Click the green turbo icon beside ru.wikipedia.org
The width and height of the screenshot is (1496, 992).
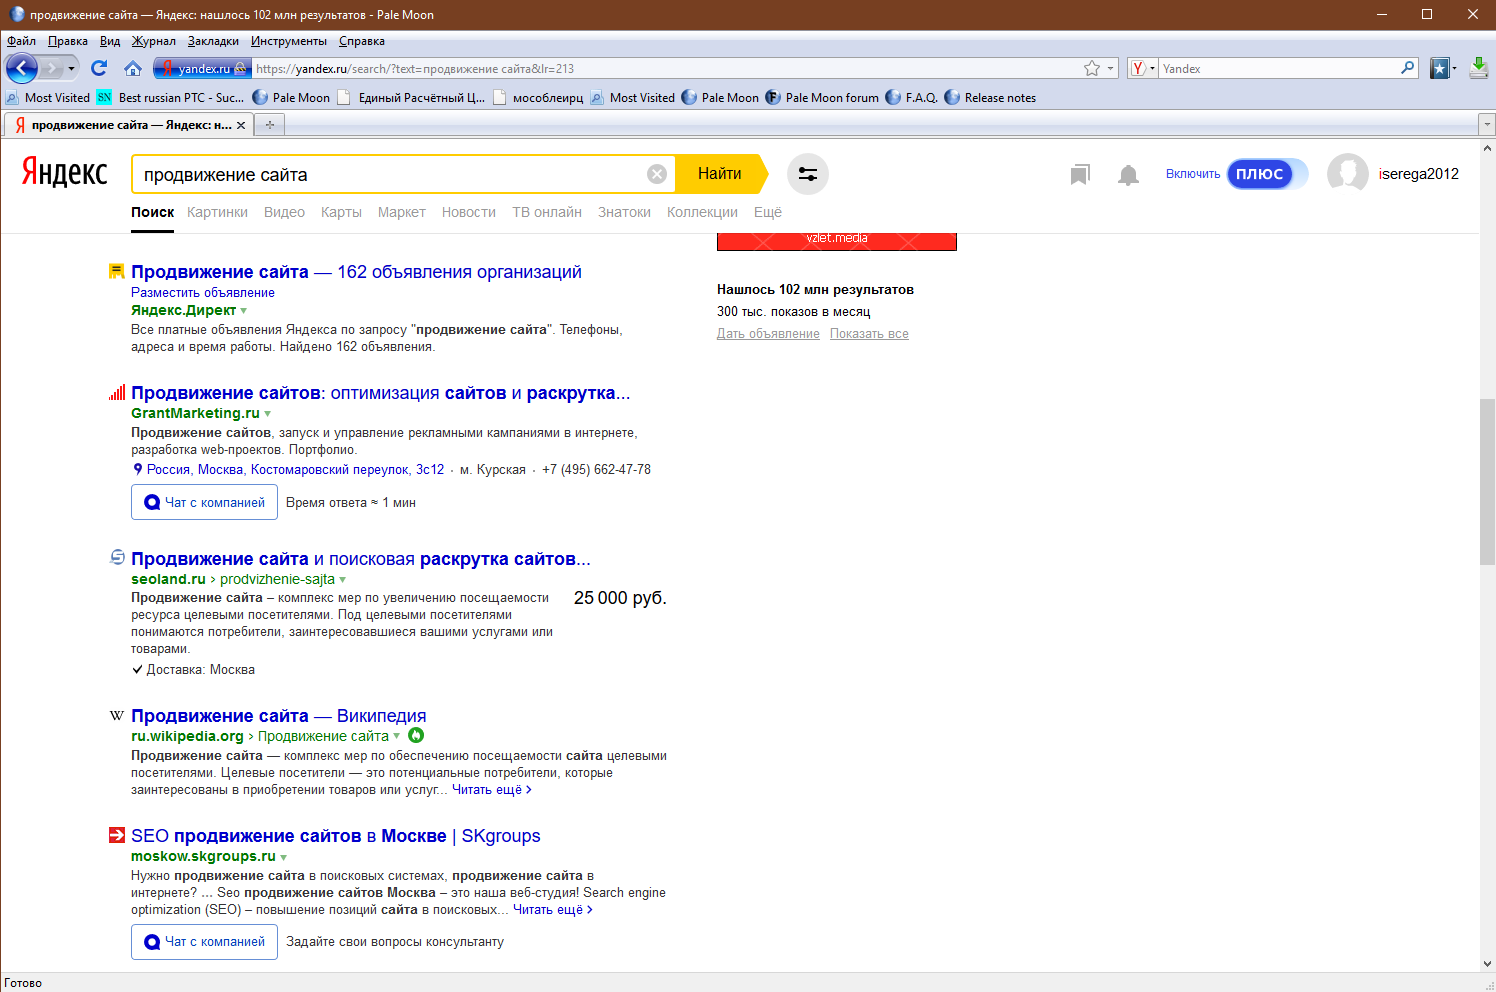(416, 735)
